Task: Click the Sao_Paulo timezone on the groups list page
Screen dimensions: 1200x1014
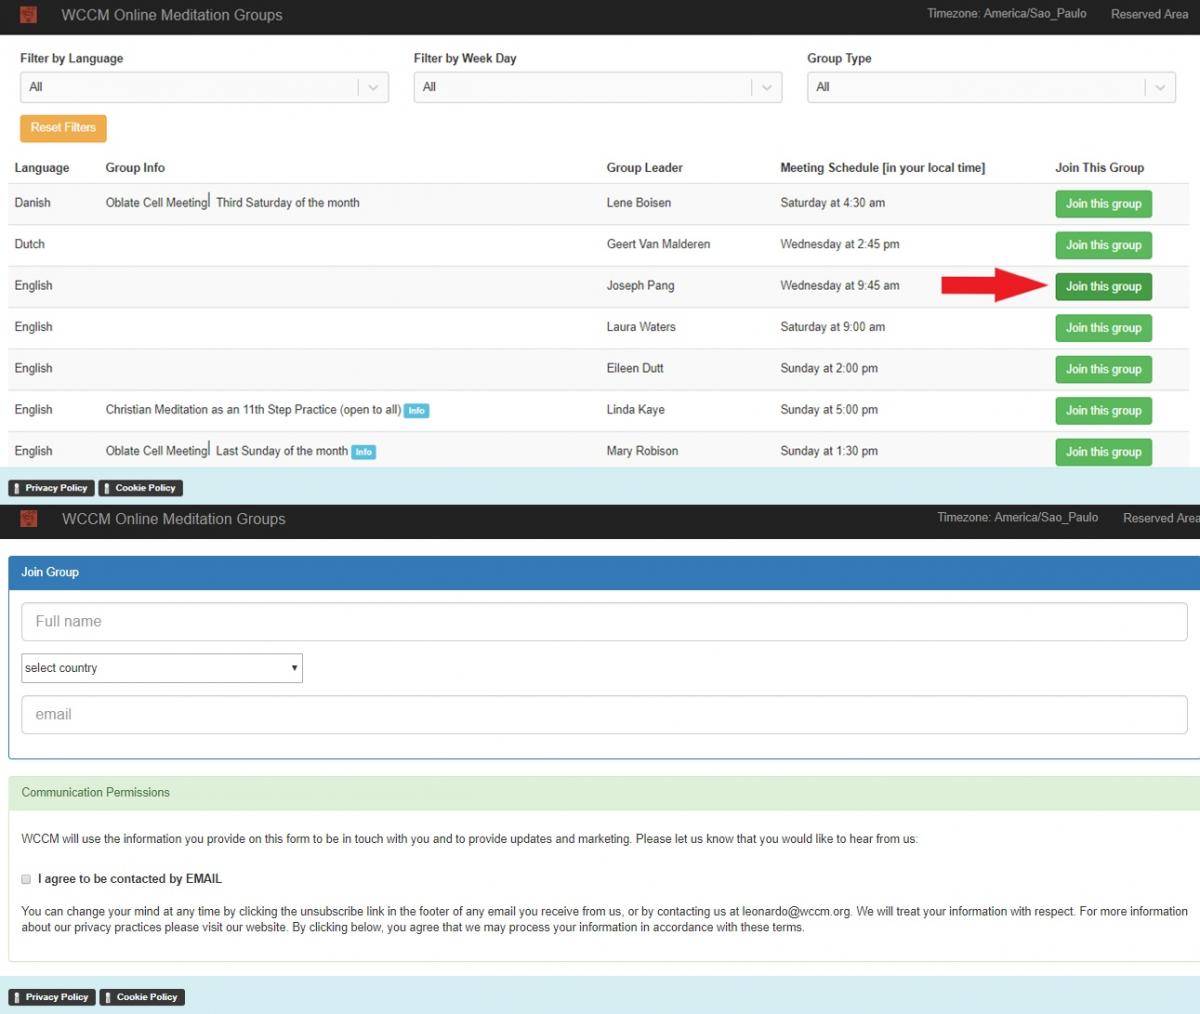Action: point(1006,14)
